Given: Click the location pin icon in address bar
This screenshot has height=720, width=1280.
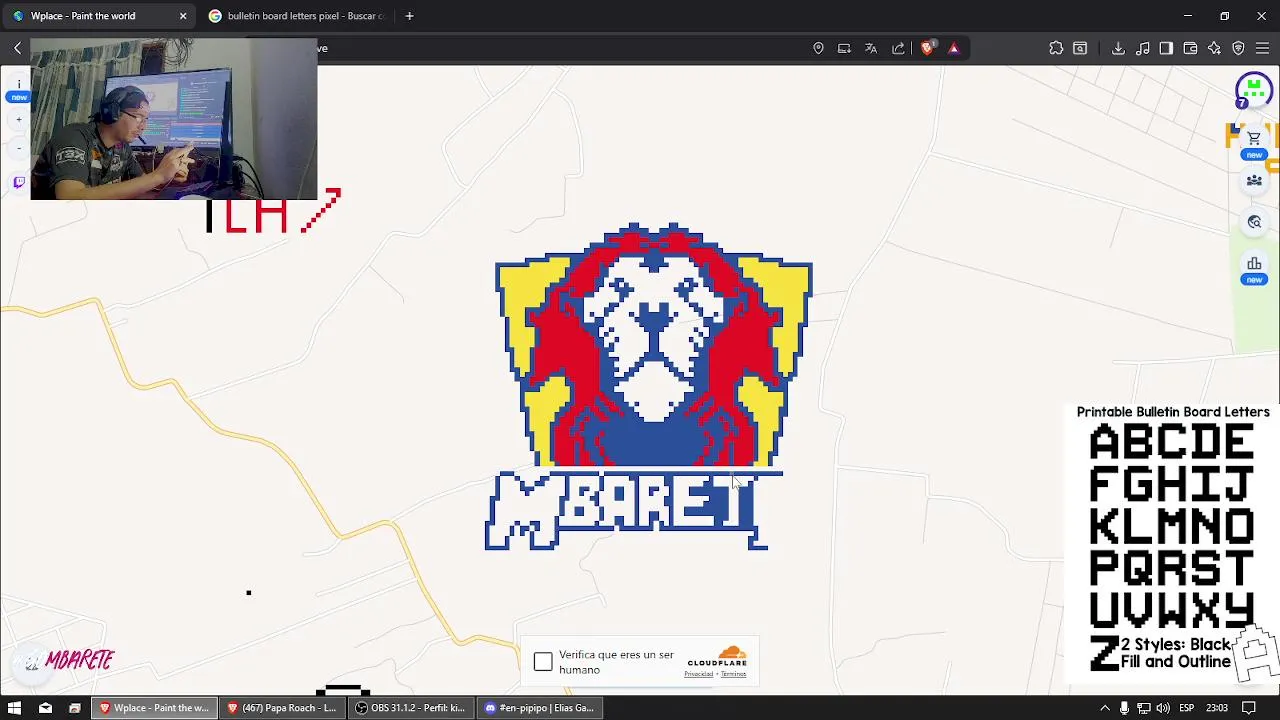Looking at the screenshot, I should [x=818, y=48].
